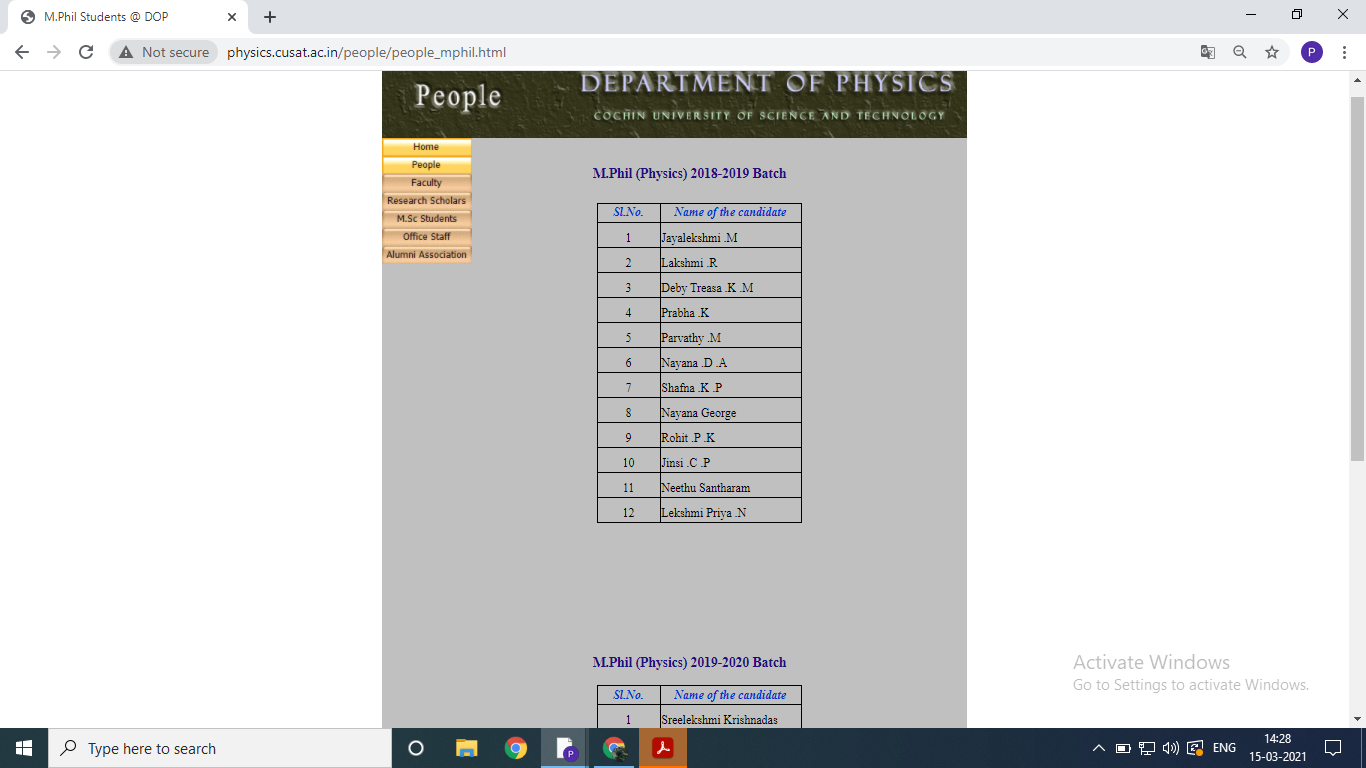Open Cortana circle icon on taskbar
This screenshot has width=1366, height=768.
(x=416, y=748)
